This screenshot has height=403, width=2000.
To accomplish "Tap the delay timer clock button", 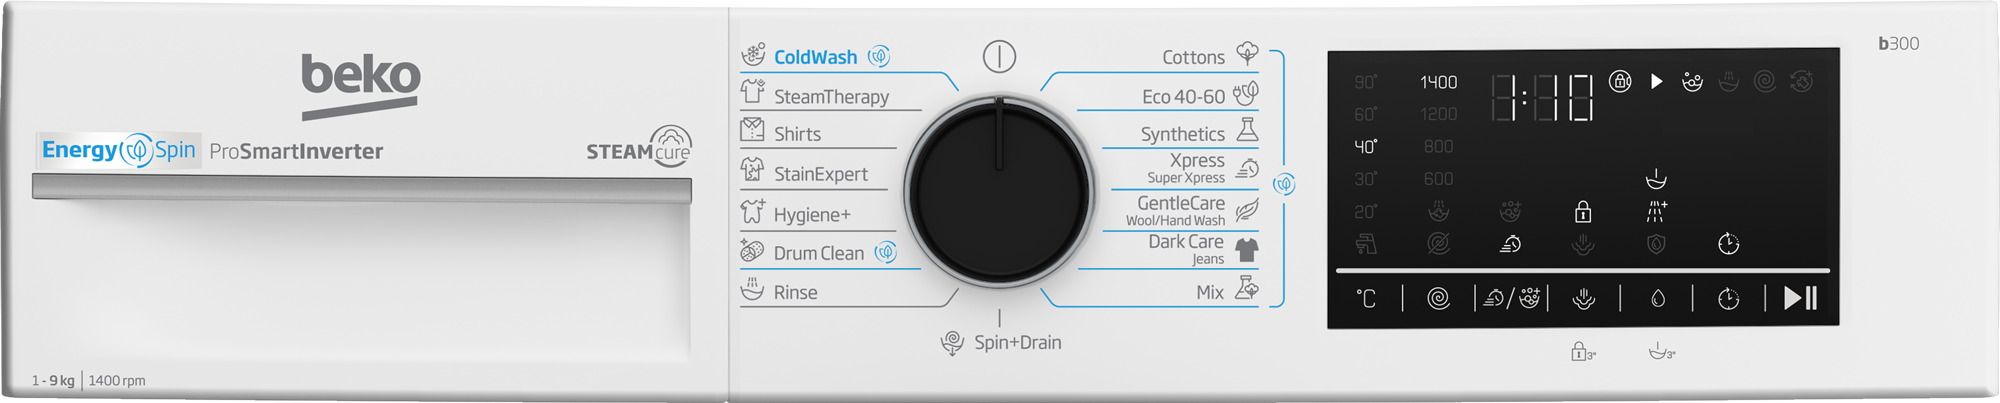I will 1729,298.
